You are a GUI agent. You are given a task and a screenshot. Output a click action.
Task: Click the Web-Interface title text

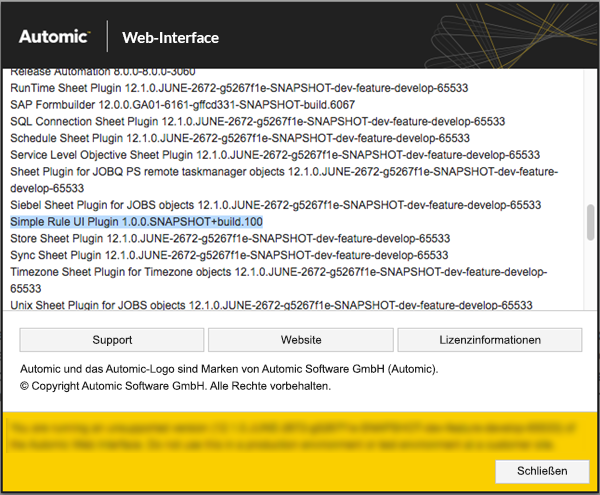click(x=170, y=38)
